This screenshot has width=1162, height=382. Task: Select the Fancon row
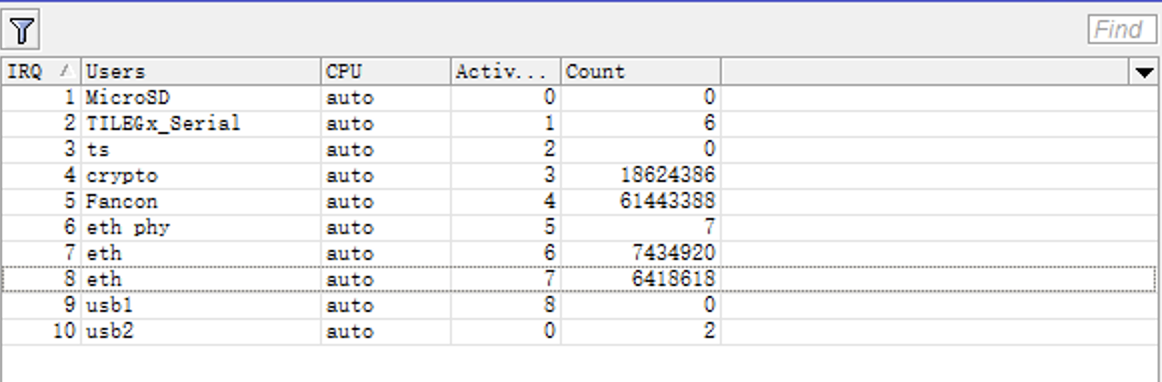tap(580, 202)
